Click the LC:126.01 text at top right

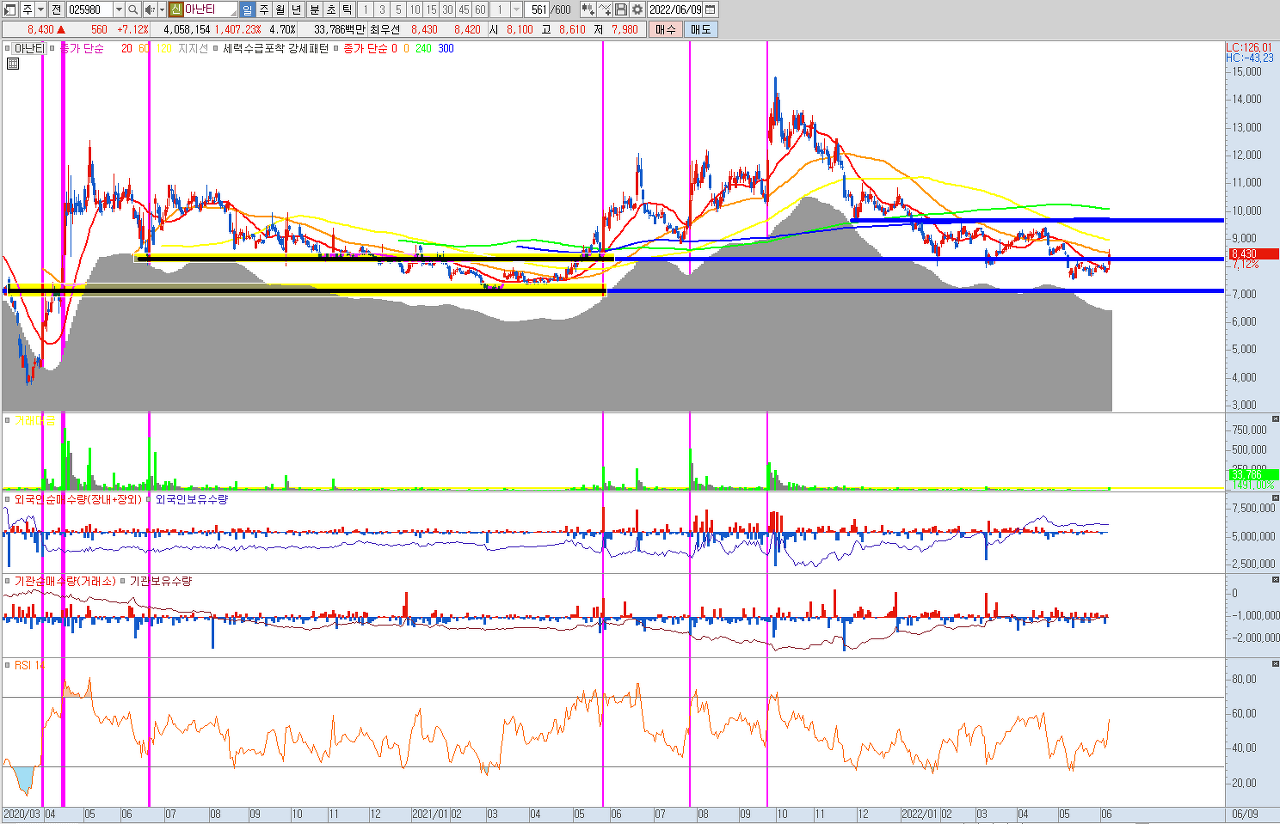click(1251, 47)
